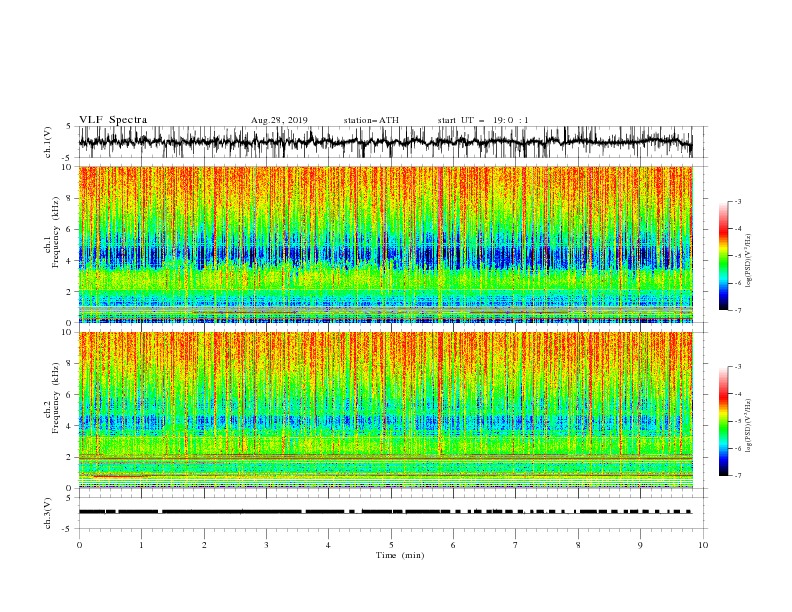
Task: Click time axis tick label "6"
Action: (453, 545)
